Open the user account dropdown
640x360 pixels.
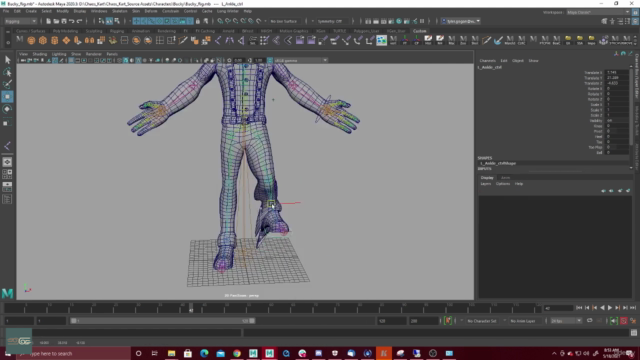coord(461,21)
